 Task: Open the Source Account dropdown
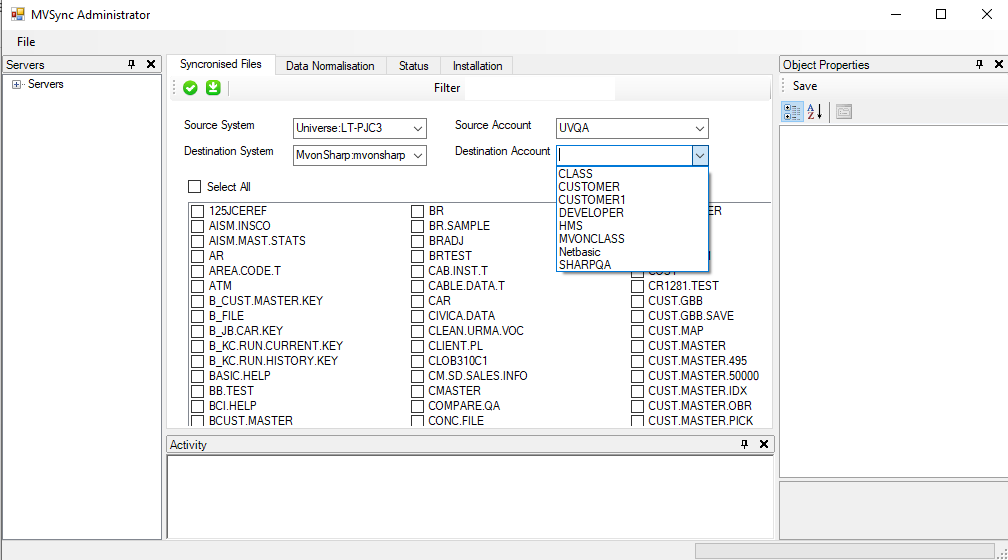tap(699, 129)
